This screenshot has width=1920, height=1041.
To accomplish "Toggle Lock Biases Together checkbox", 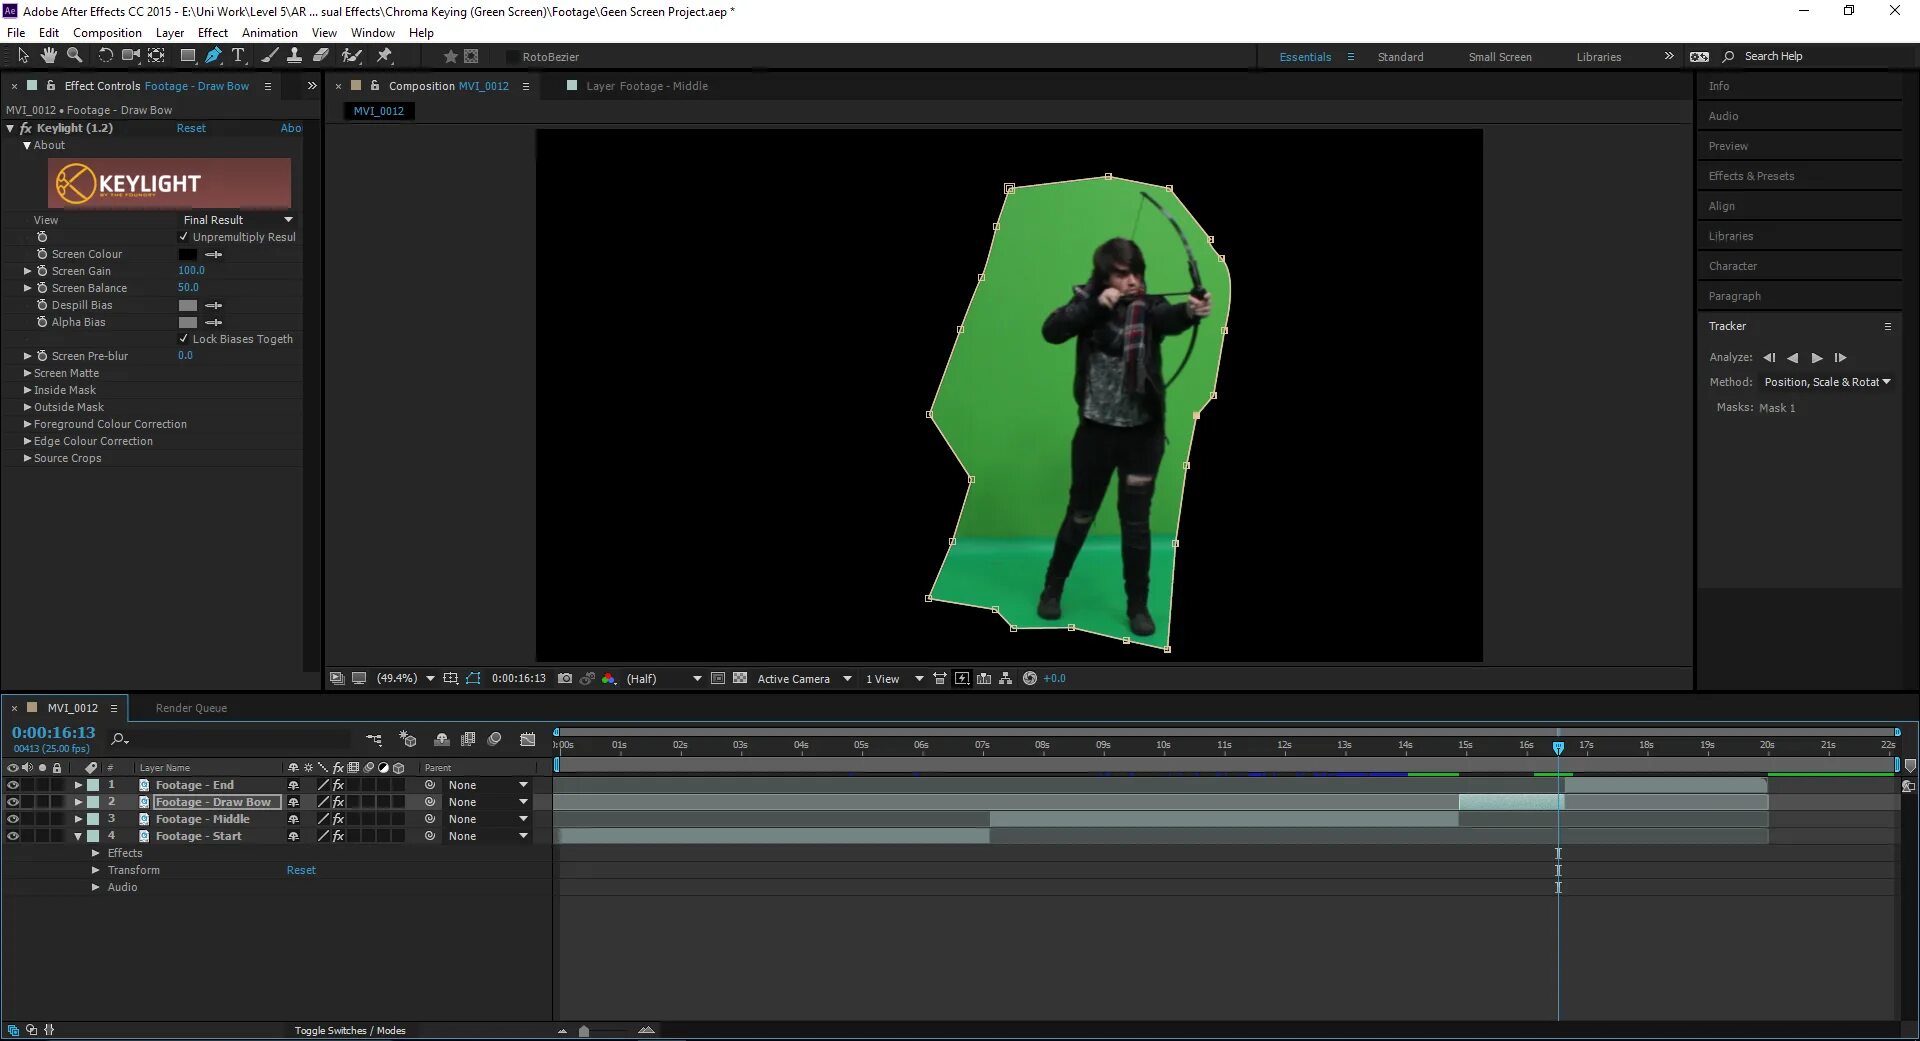I will [184, 339].
